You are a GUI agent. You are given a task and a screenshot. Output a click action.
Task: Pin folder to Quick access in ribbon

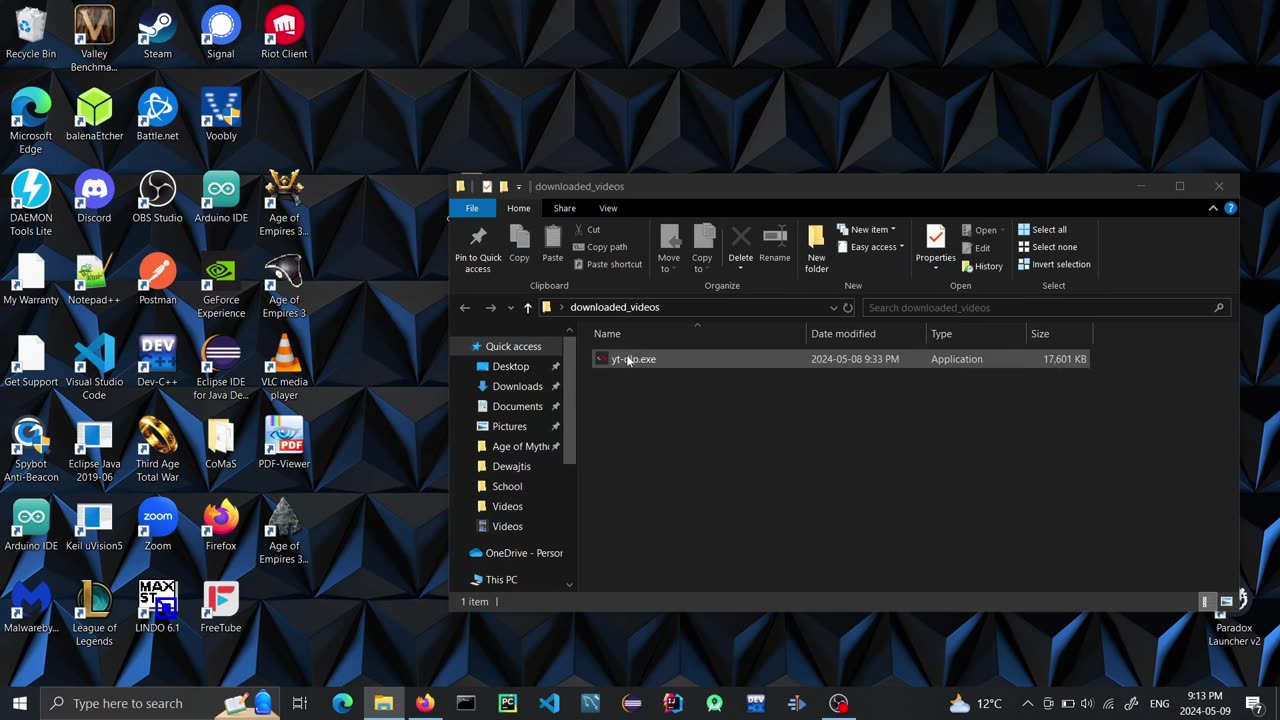[478, 248]
